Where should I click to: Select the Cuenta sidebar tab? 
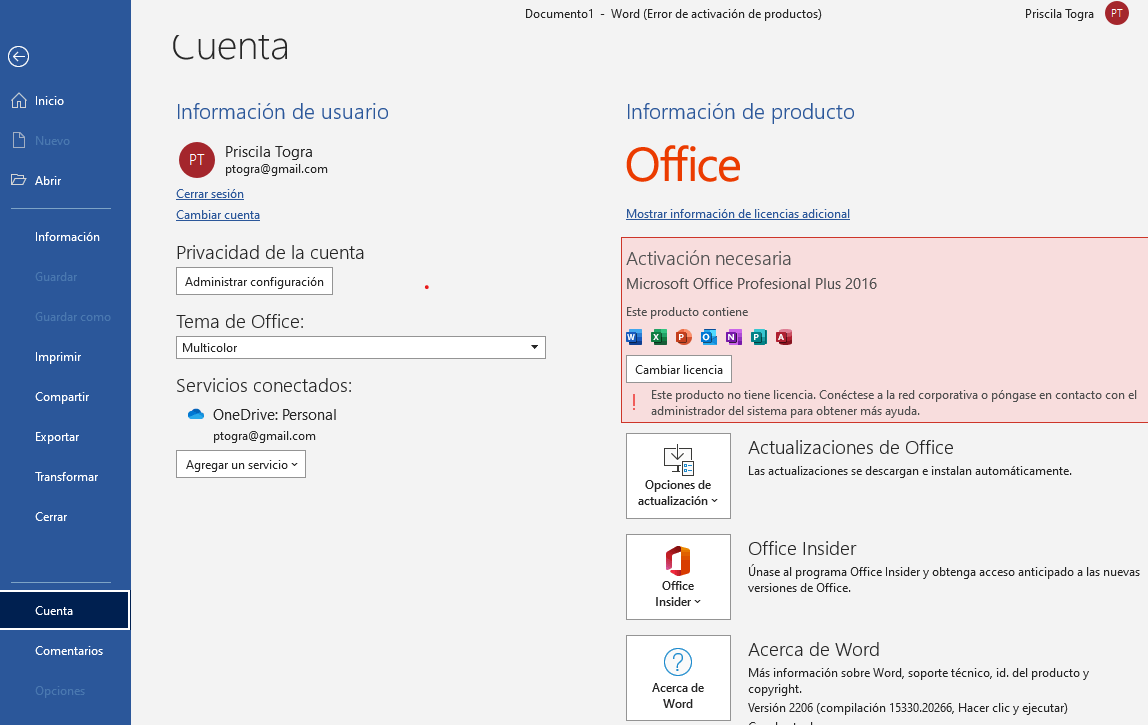[x=65, y=610]
